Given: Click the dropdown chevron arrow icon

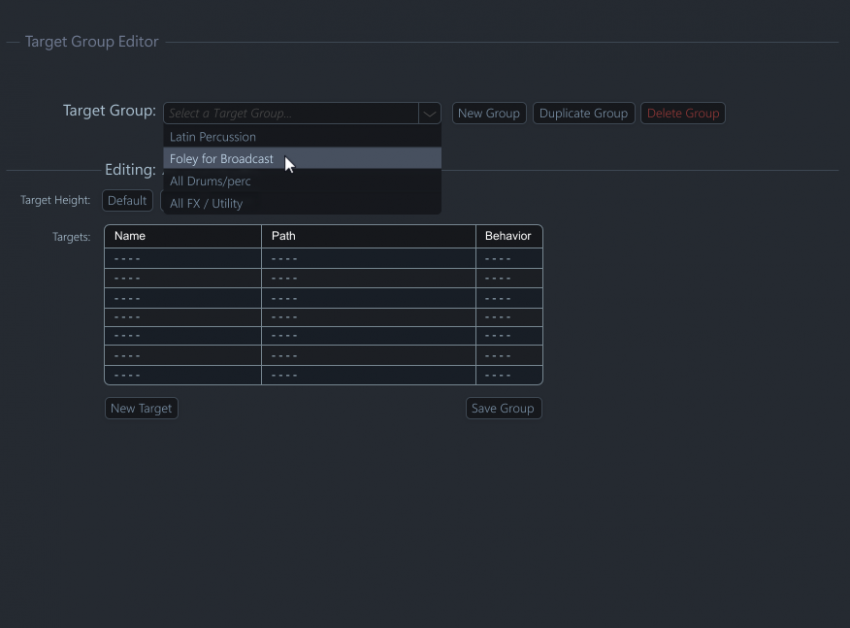Looking at the screenshot, I should (x=429, y=113).
